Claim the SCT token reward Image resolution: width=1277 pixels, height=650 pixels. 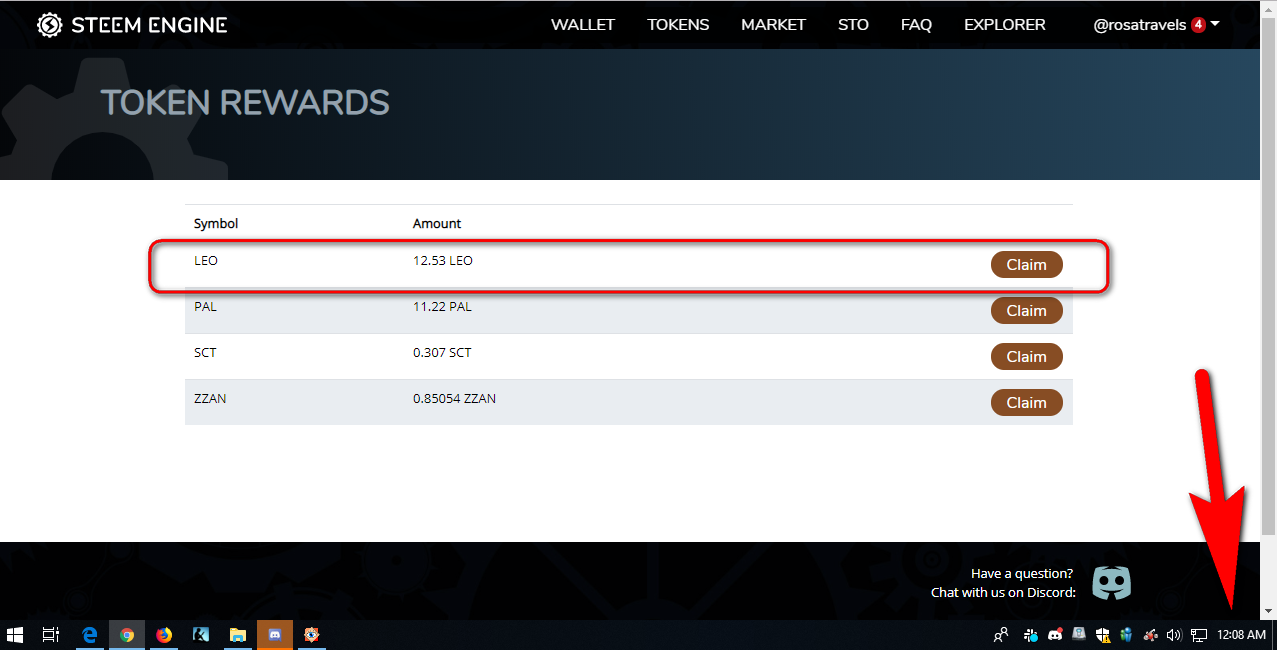click(1026, 357)
